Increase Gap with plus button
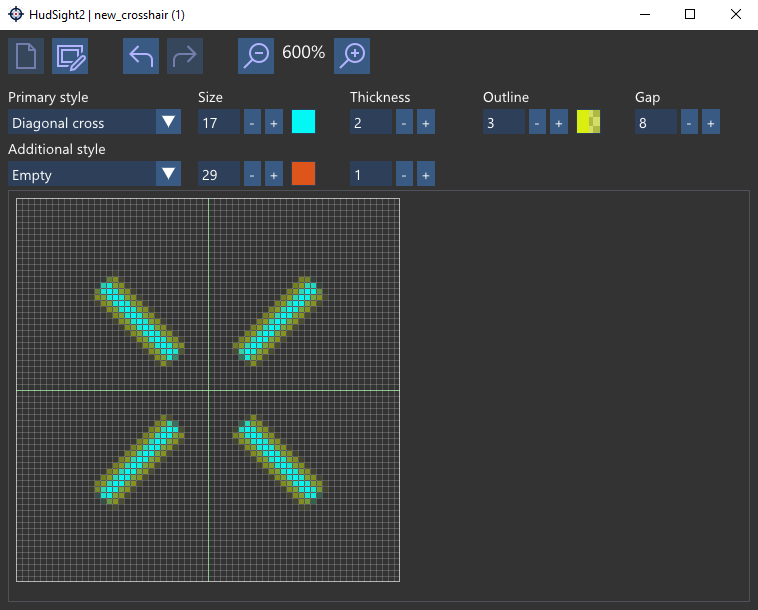The height and width of the screenshot is (610, 758). click(710, 123)
